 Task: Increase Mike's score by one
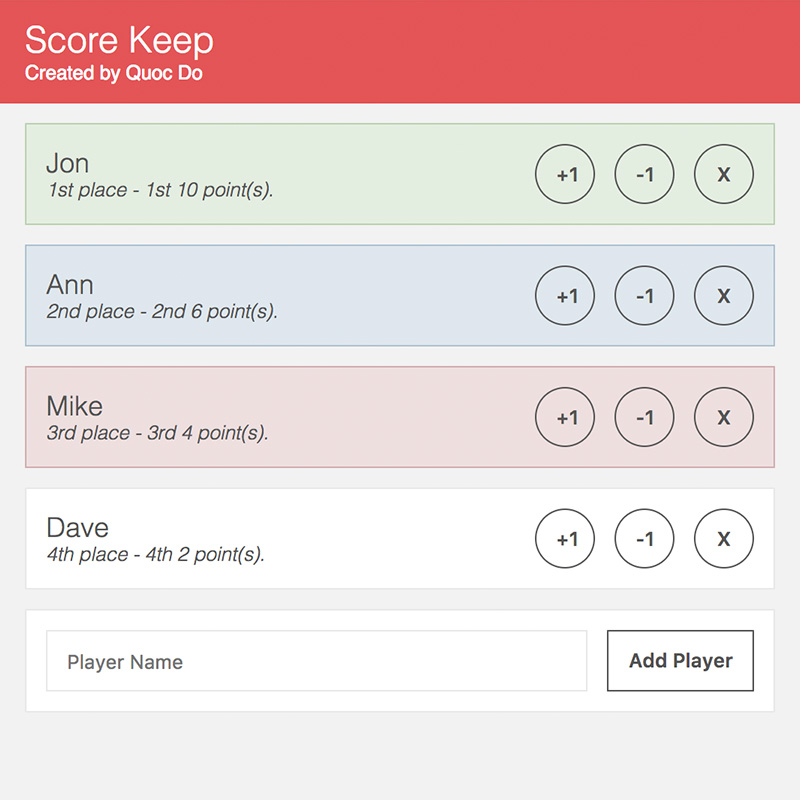click(565, 417)
